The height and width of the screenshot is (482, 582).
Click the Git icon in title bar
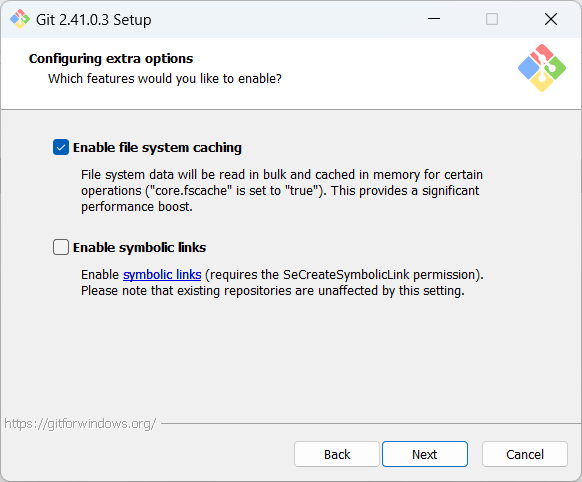coord(20,19)
